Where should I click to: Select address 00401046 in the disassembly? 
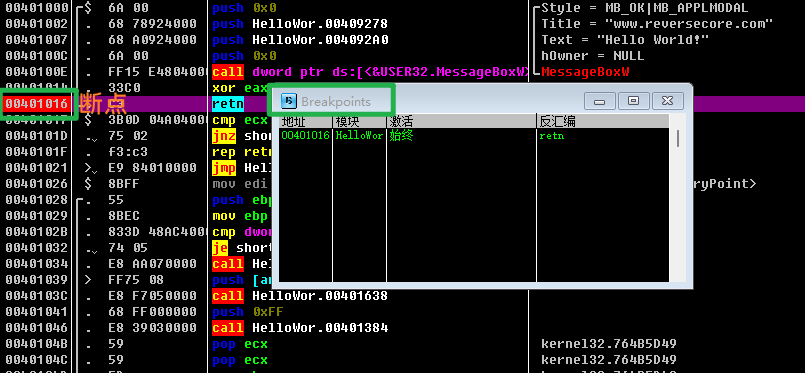(x=36, y=327)
